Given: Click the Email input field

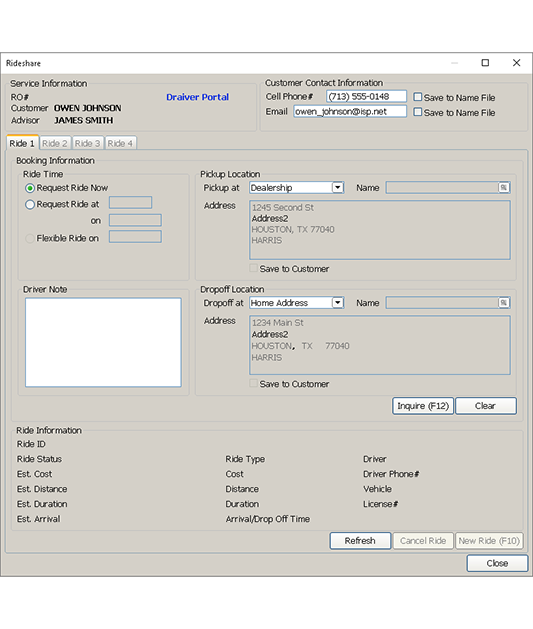Looking at the screenshot, I should [x=350, y=112].
